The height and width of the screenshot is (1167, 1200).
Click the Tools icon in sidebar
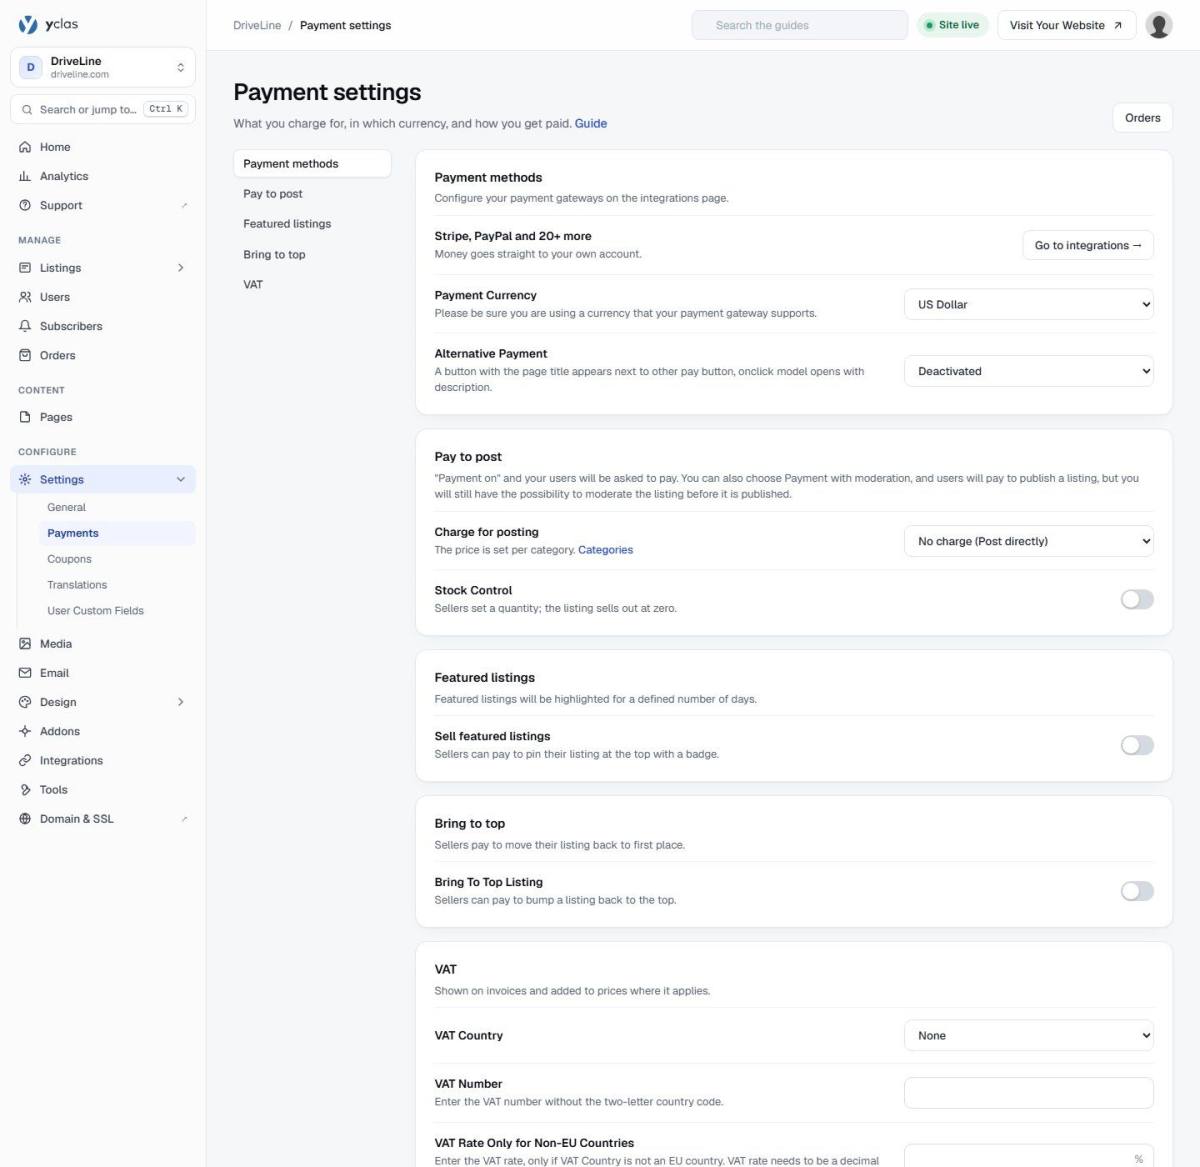pos(25,789)
